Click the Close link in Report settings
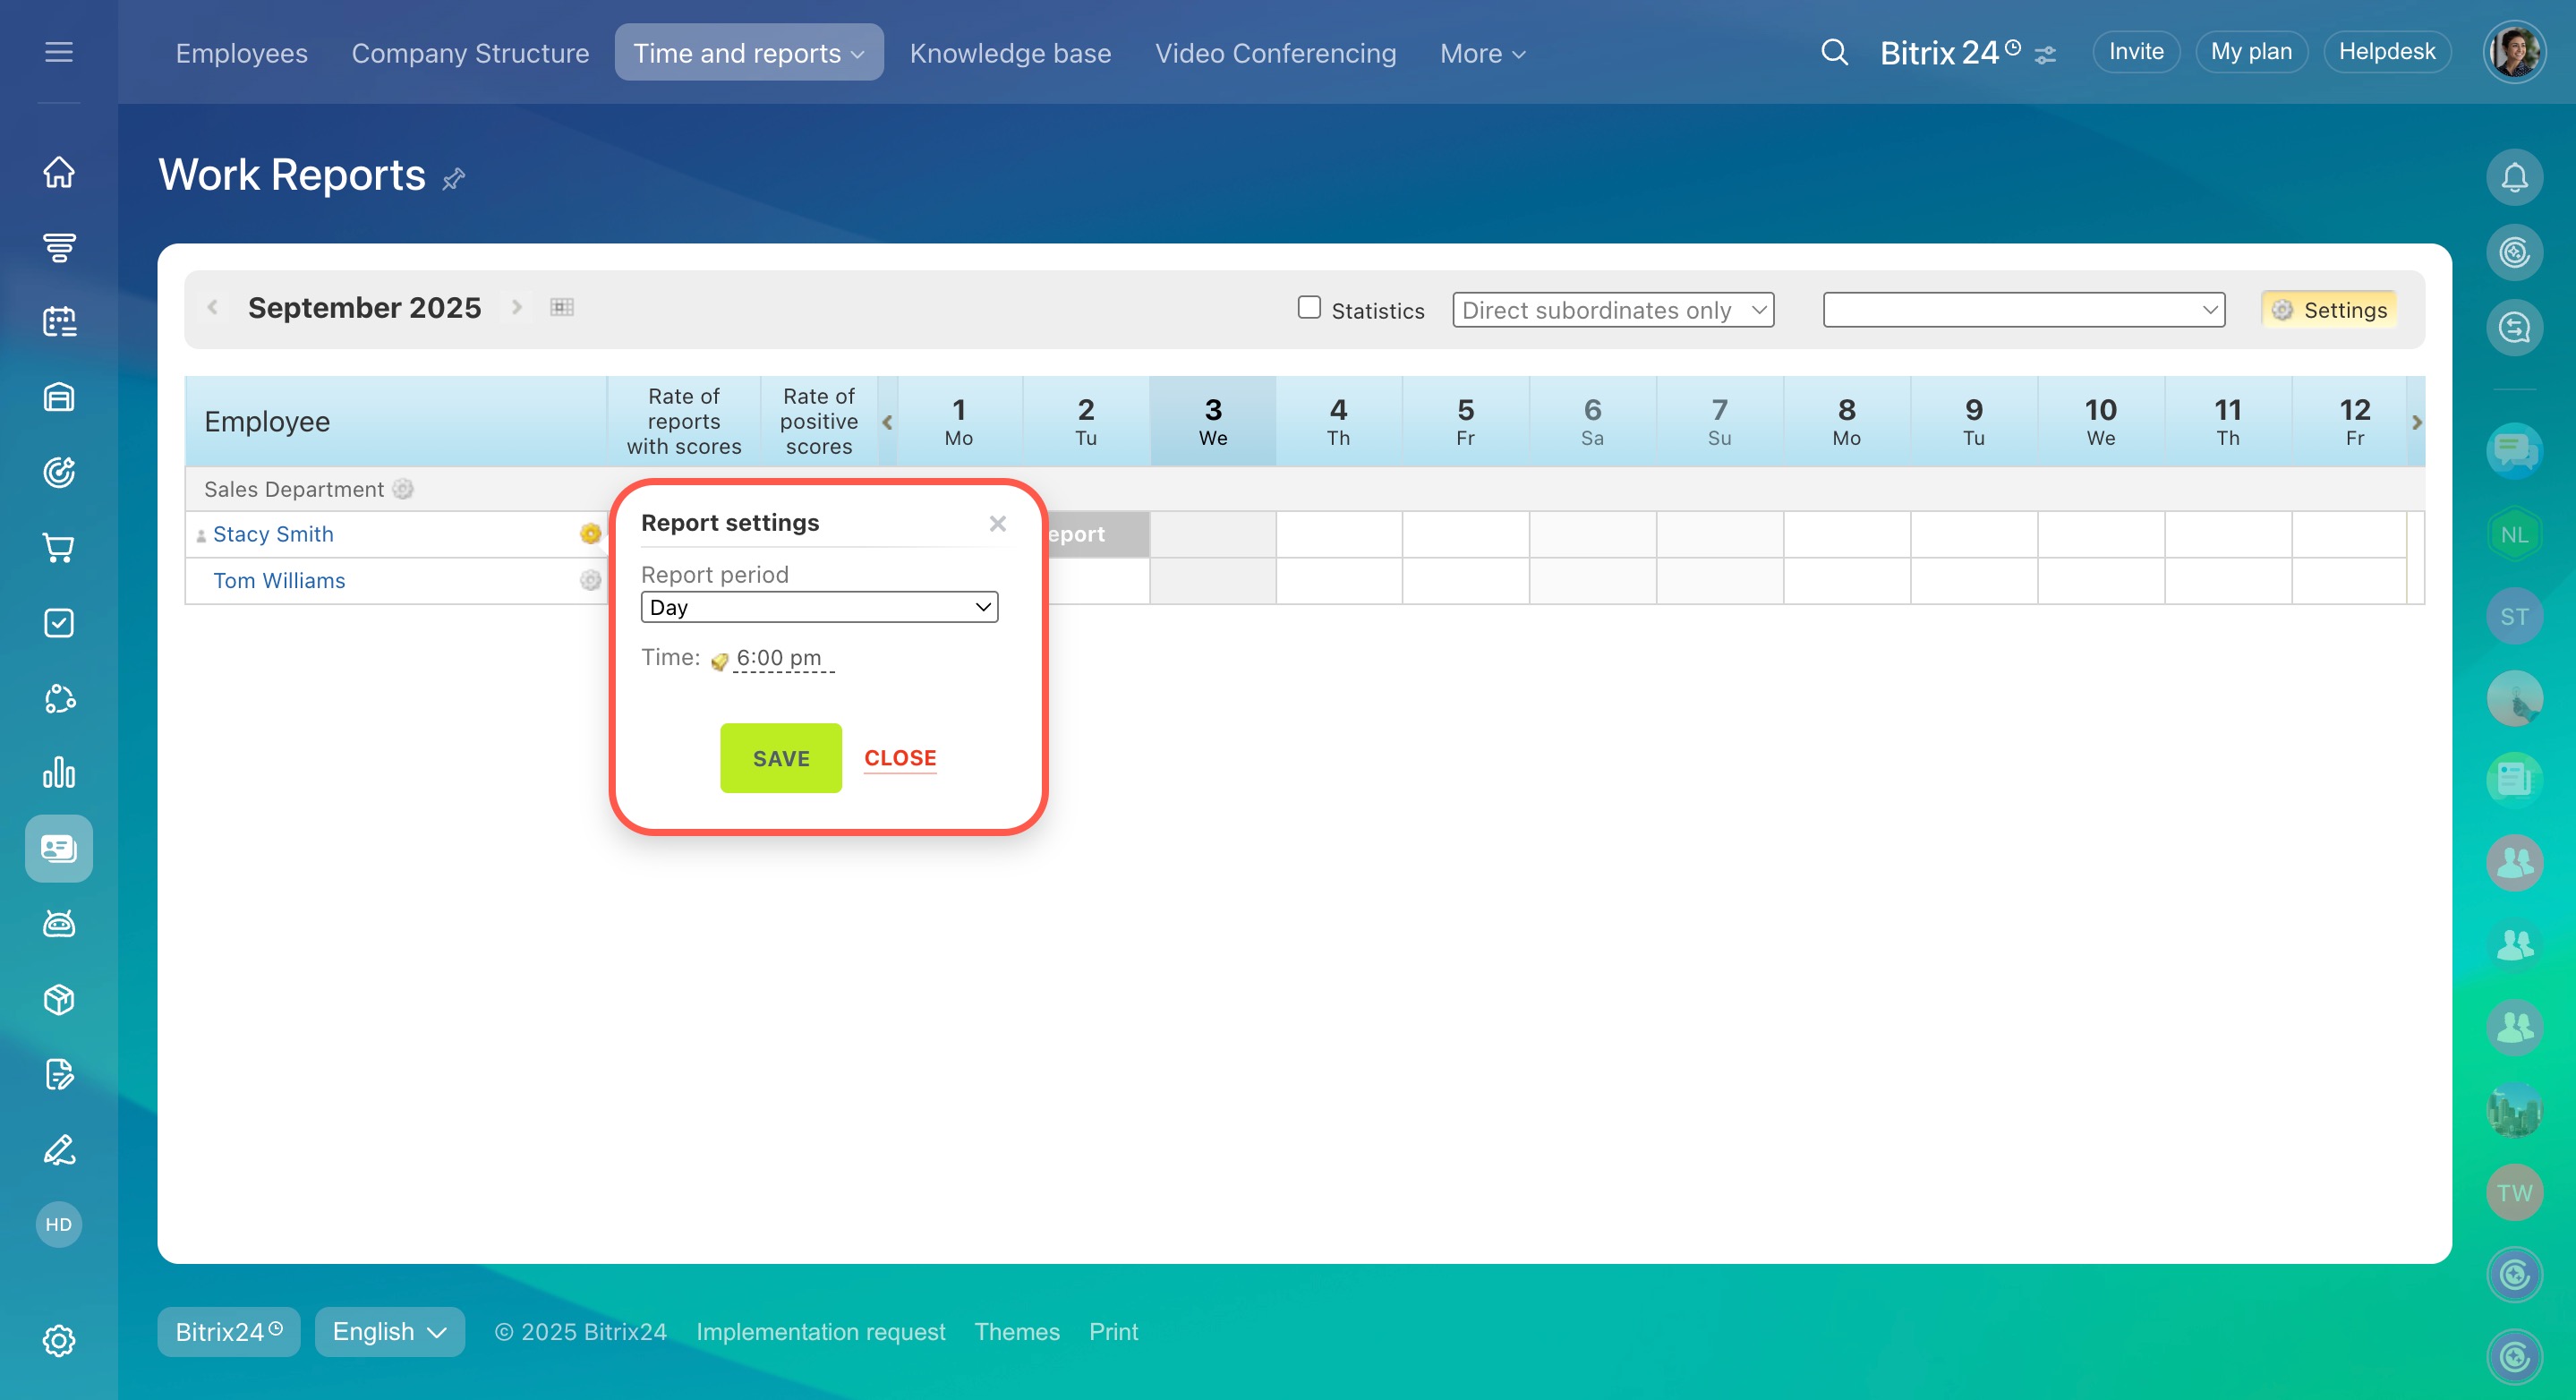Viewport: 2576px width, 1400px height. [x=900, y=758]
